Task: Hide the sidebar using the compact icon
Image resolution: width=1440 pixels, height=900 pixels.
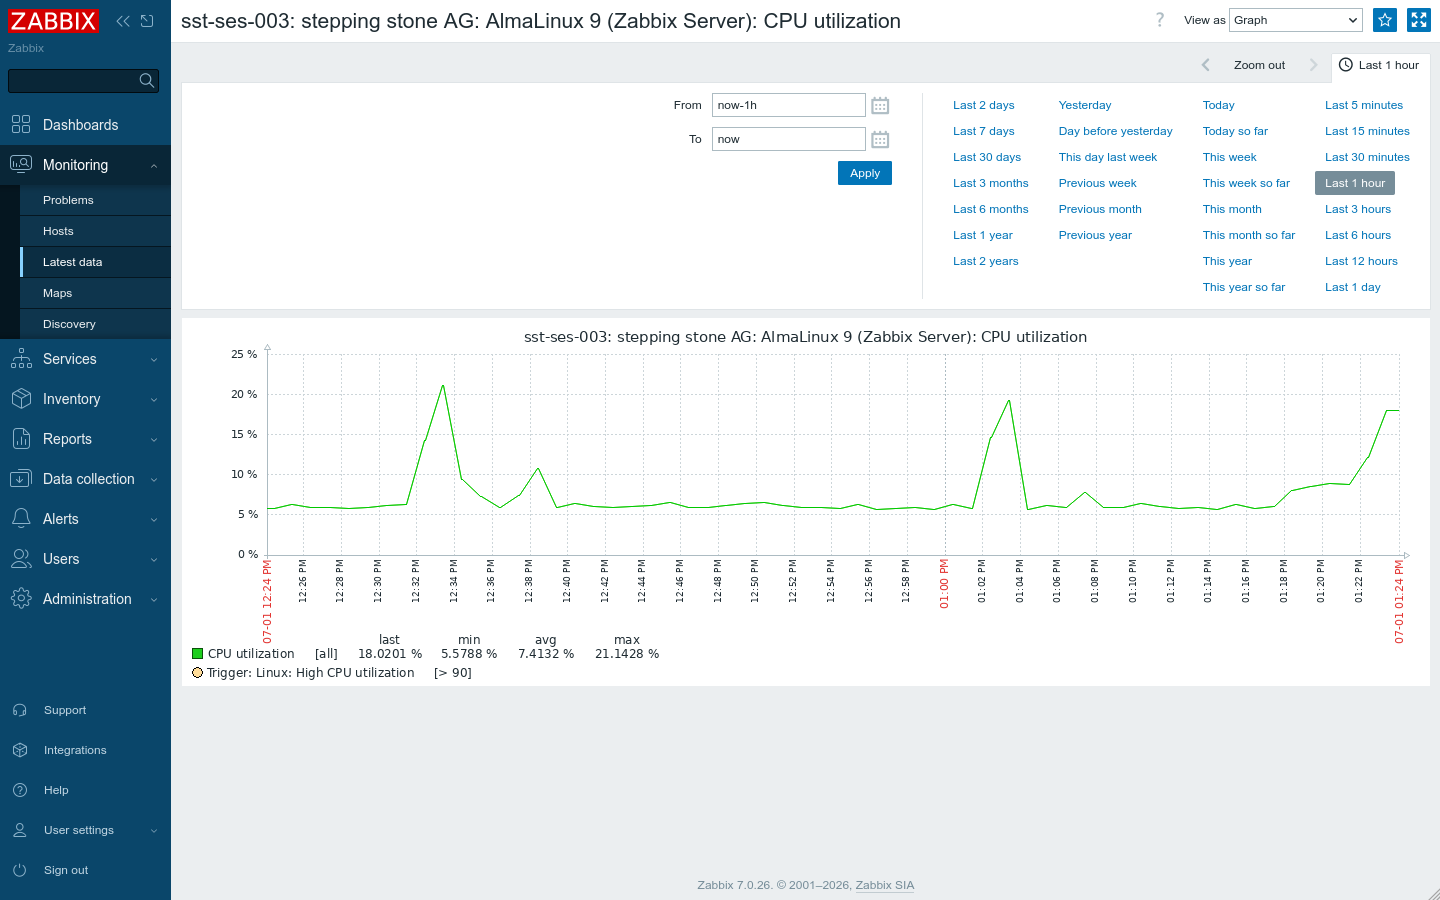Action: (x=147, y=21)
